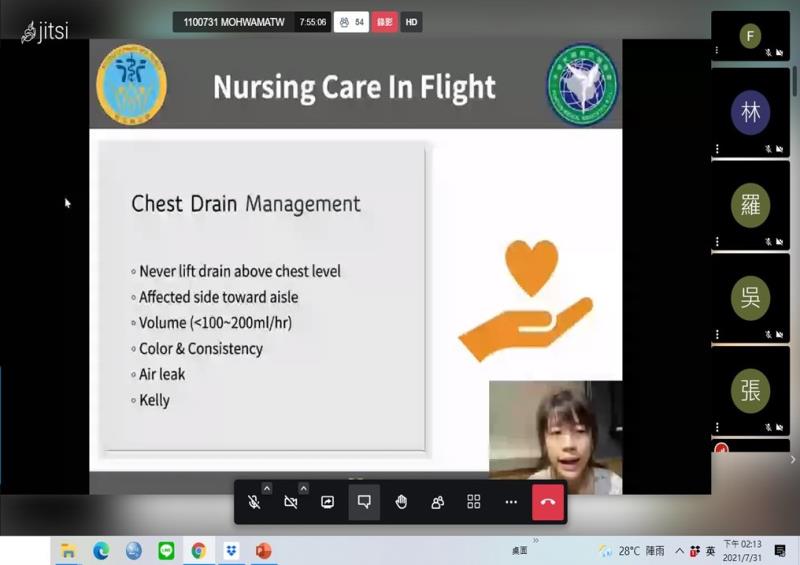Click the Jitsi logo
This screenshot has height=565, width=800.
click(45, 32)
